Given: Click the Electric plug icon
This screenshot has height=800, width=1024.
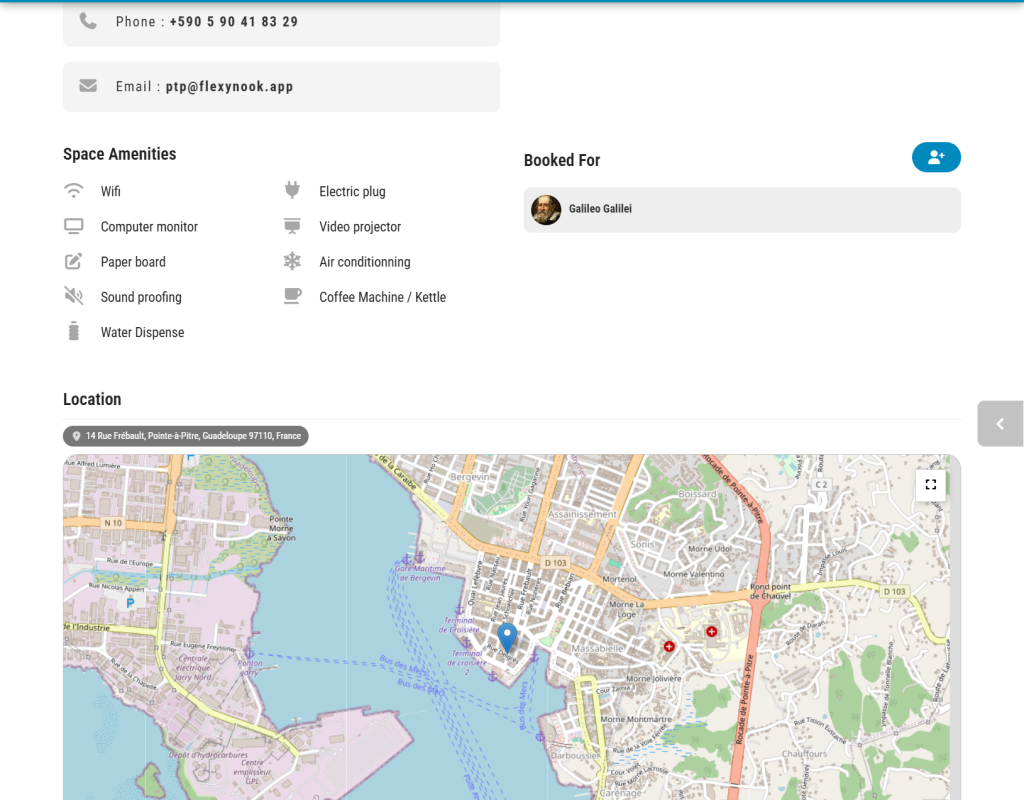Looking at the screenshot, I should (292, 190).
